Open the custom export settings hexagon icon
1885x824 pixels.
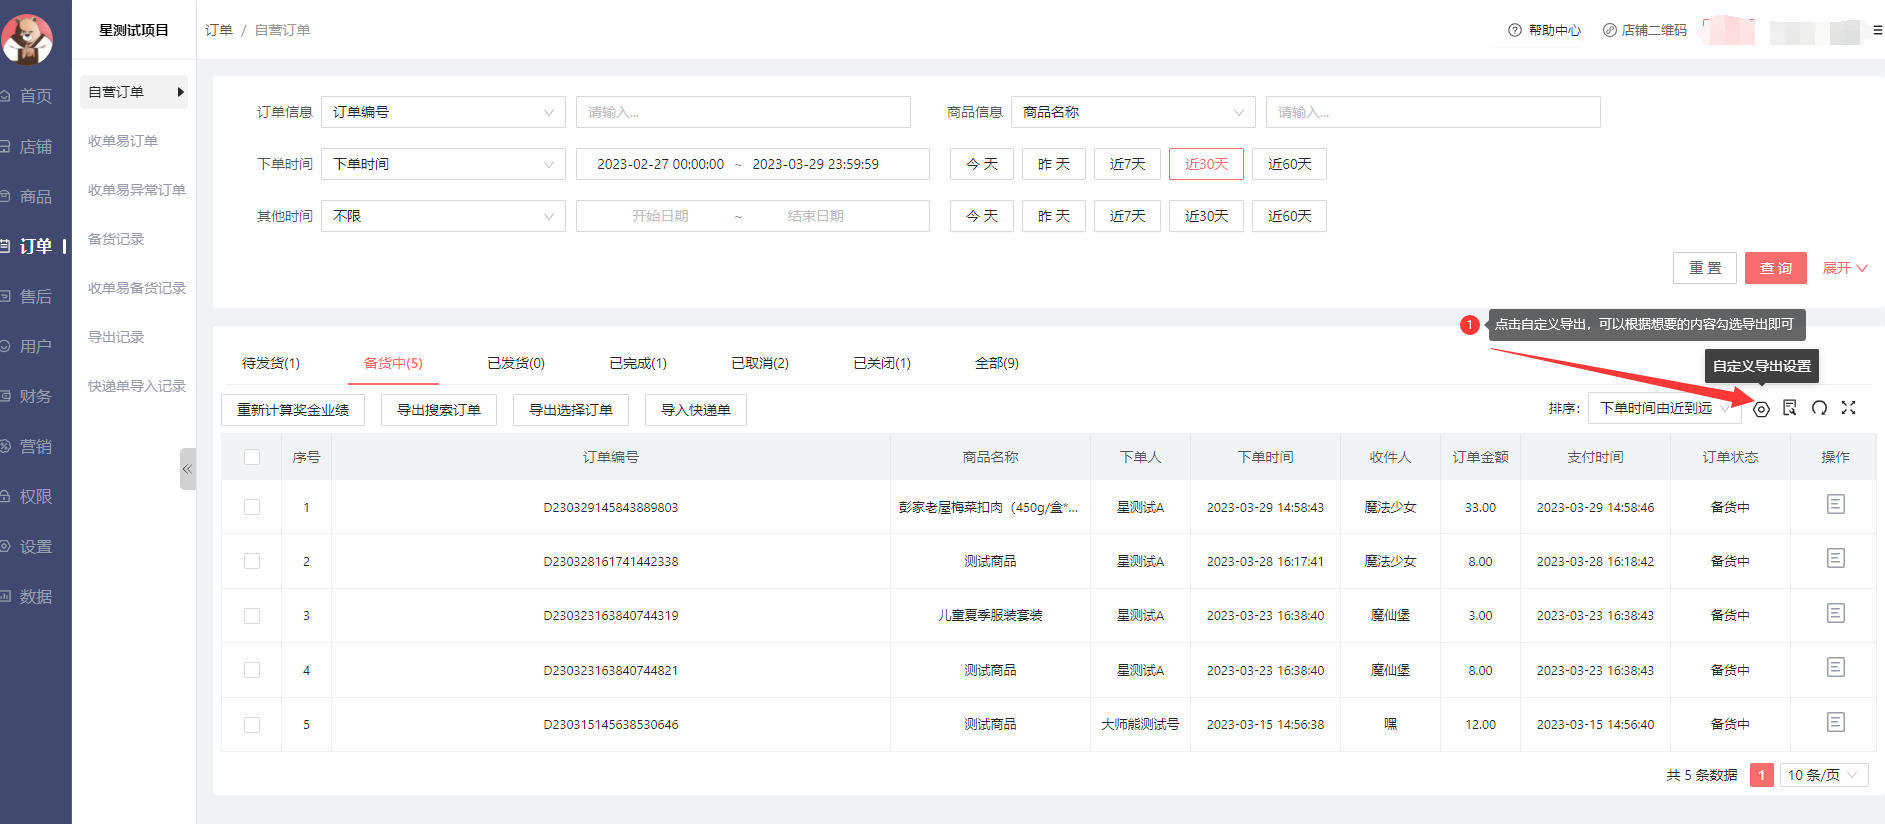click(1761, 409)
